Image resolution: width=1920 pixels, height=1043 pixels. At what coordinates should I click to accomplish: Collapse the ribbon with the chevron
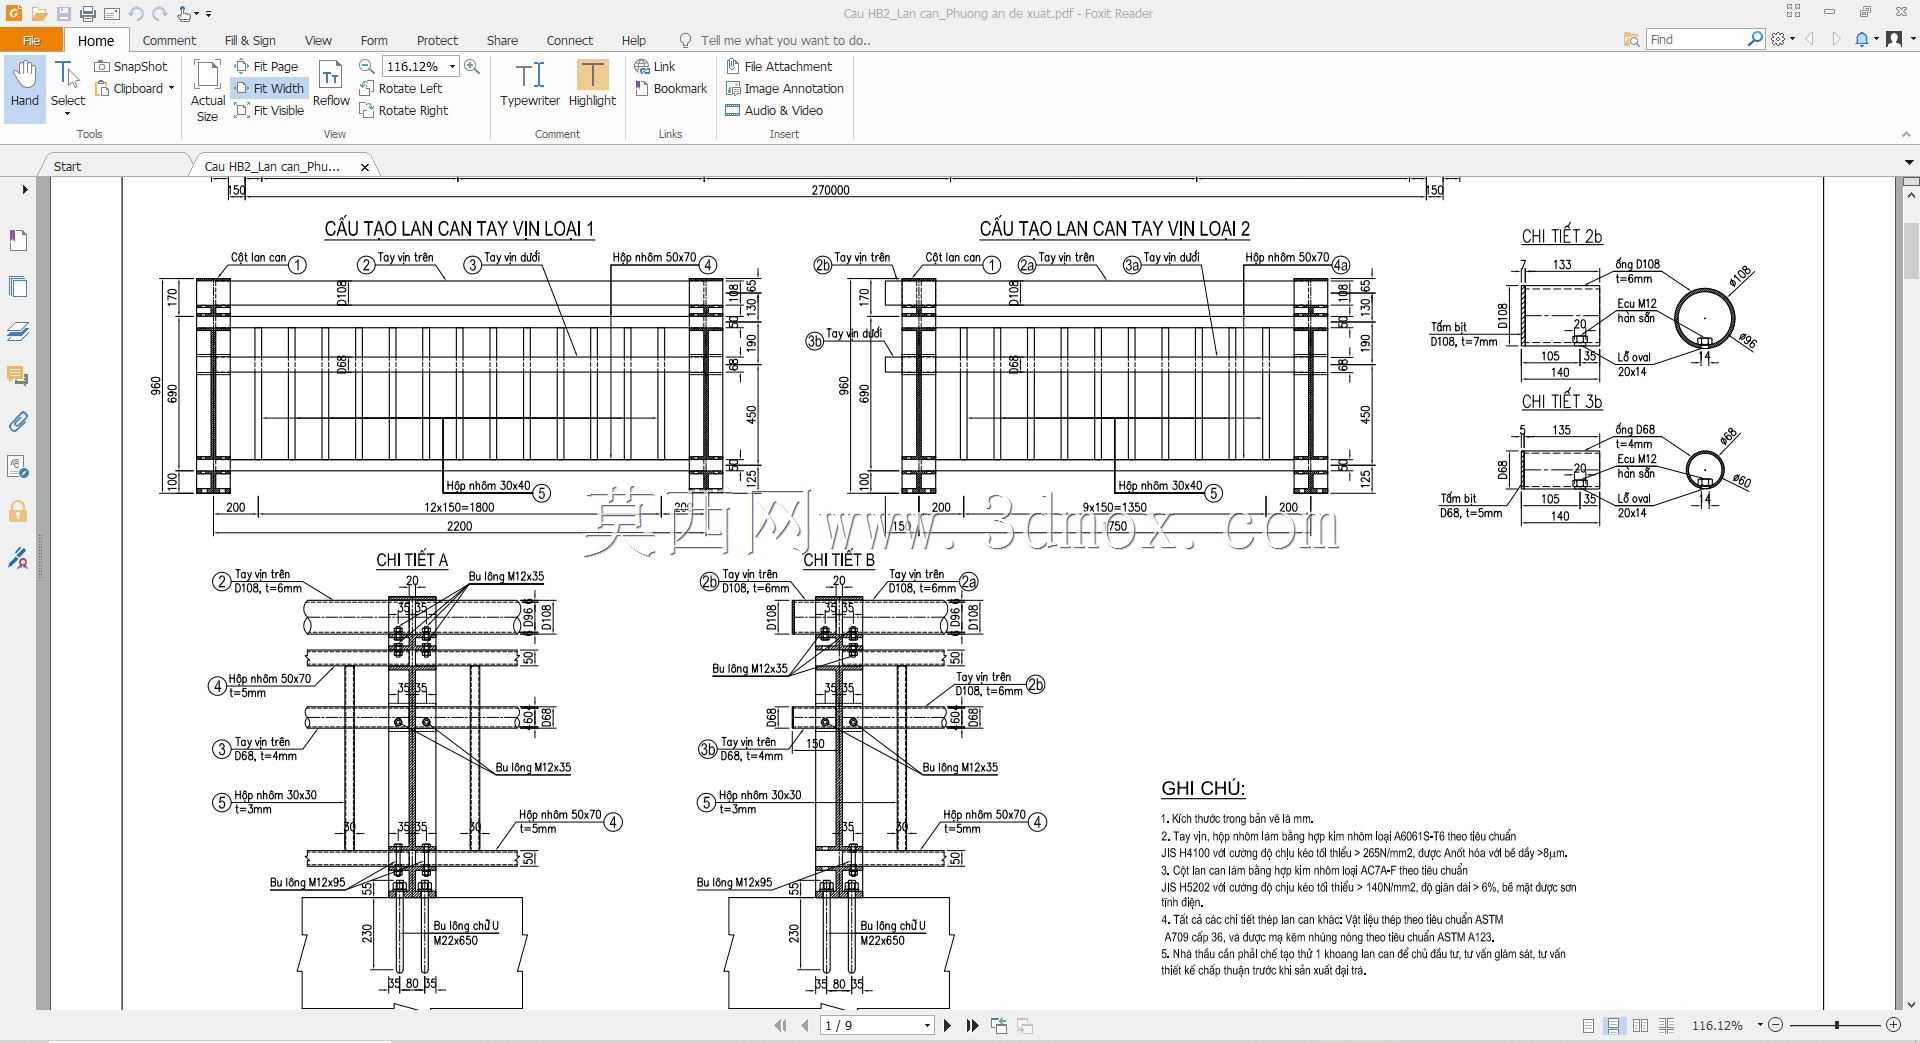tap(1905, 134)
